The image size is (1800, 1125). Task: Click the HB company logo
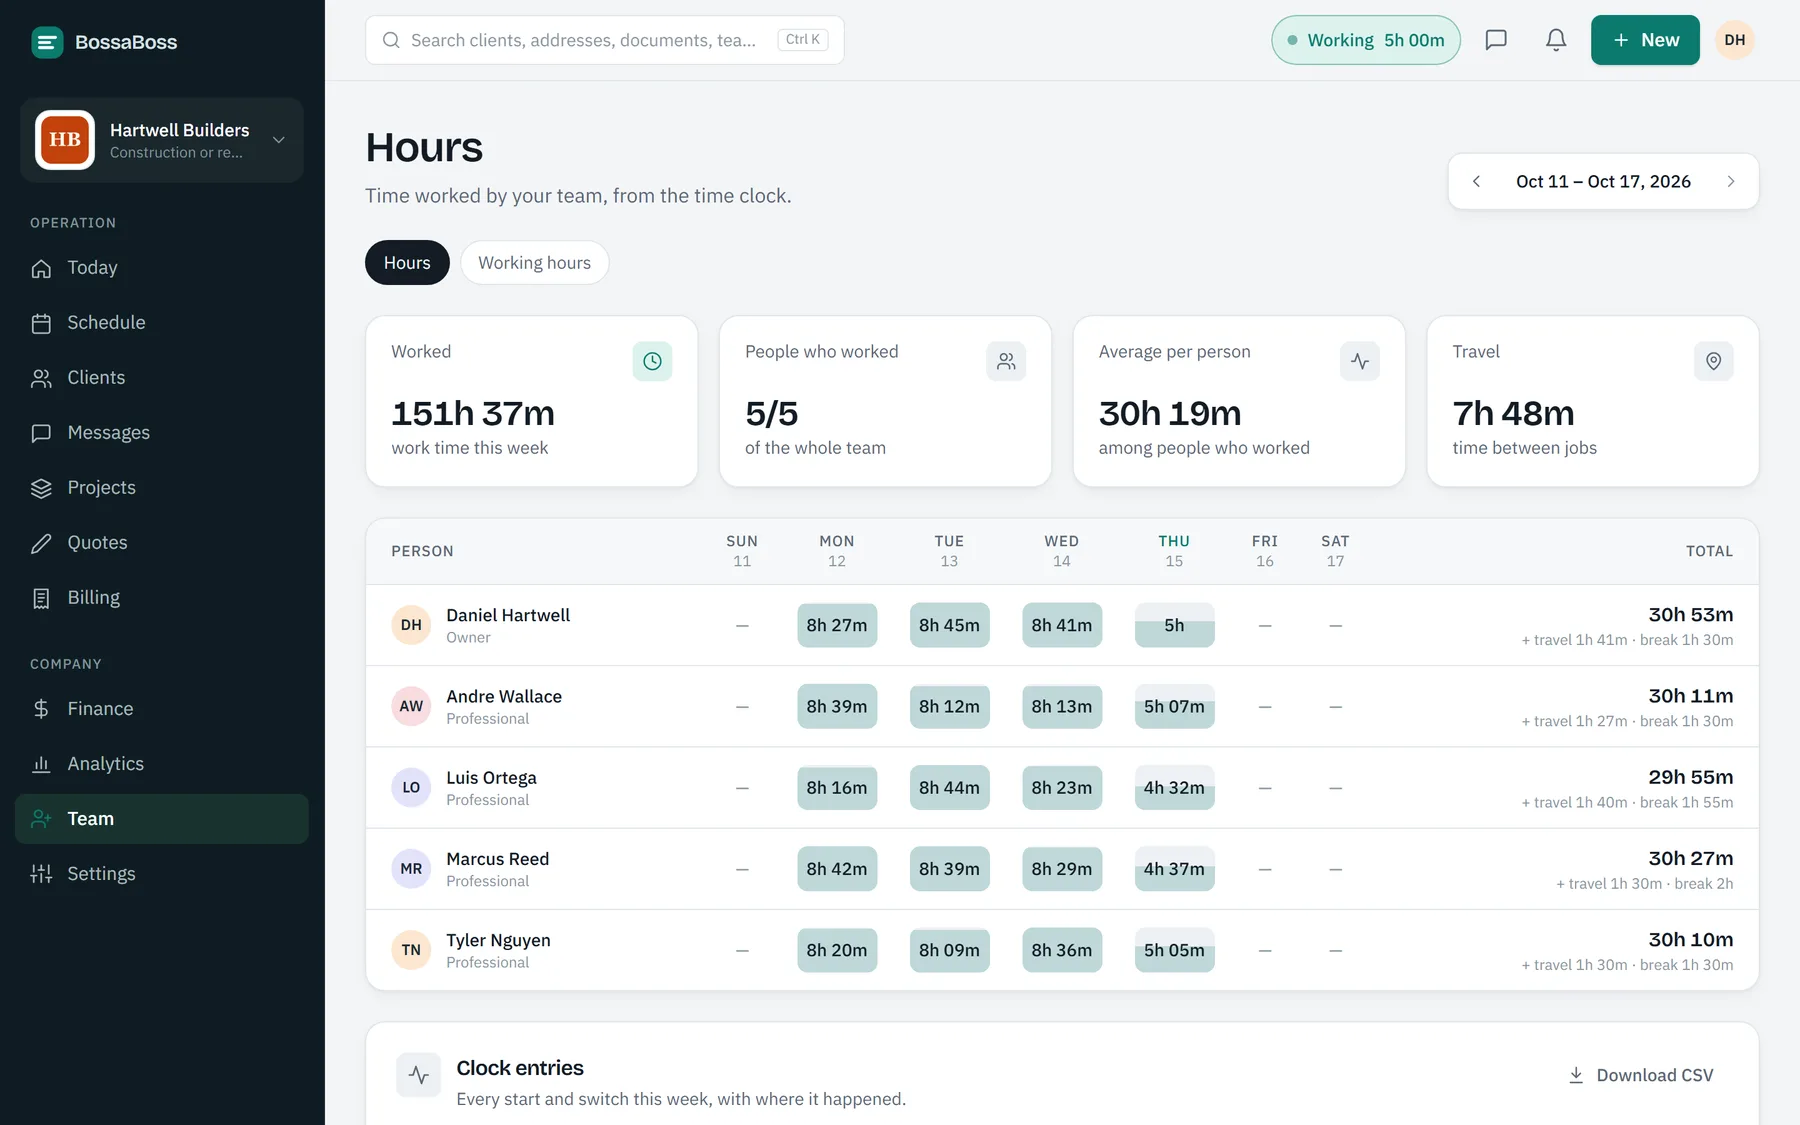pos(65,140)
